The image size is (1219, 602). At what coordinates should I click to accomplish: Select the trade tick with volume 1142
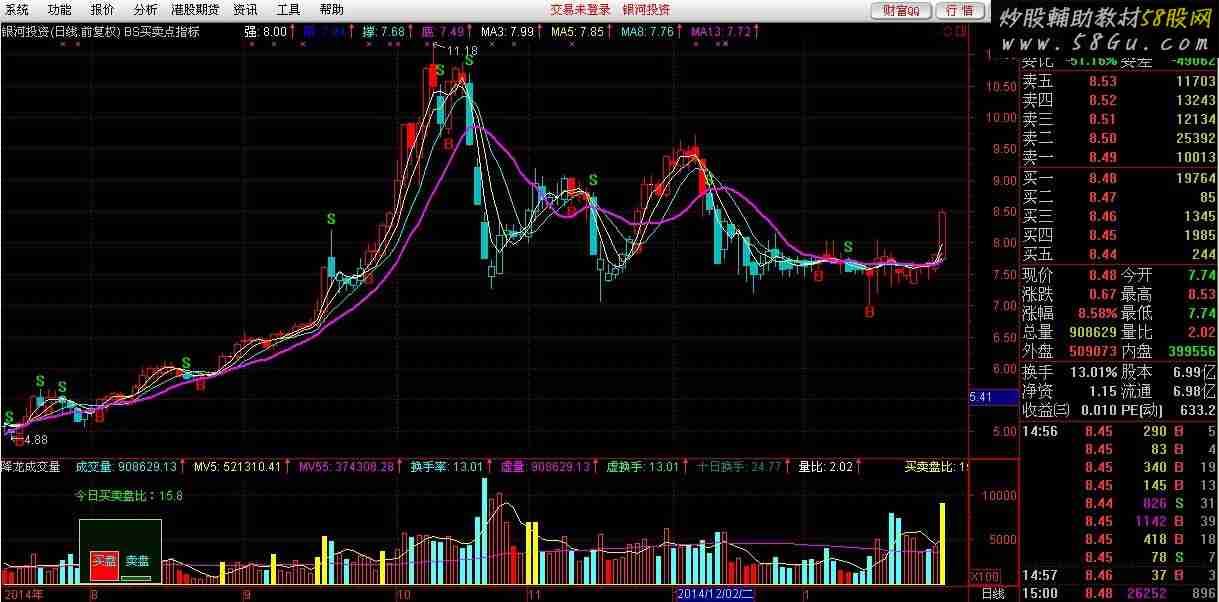point(1119,521)
